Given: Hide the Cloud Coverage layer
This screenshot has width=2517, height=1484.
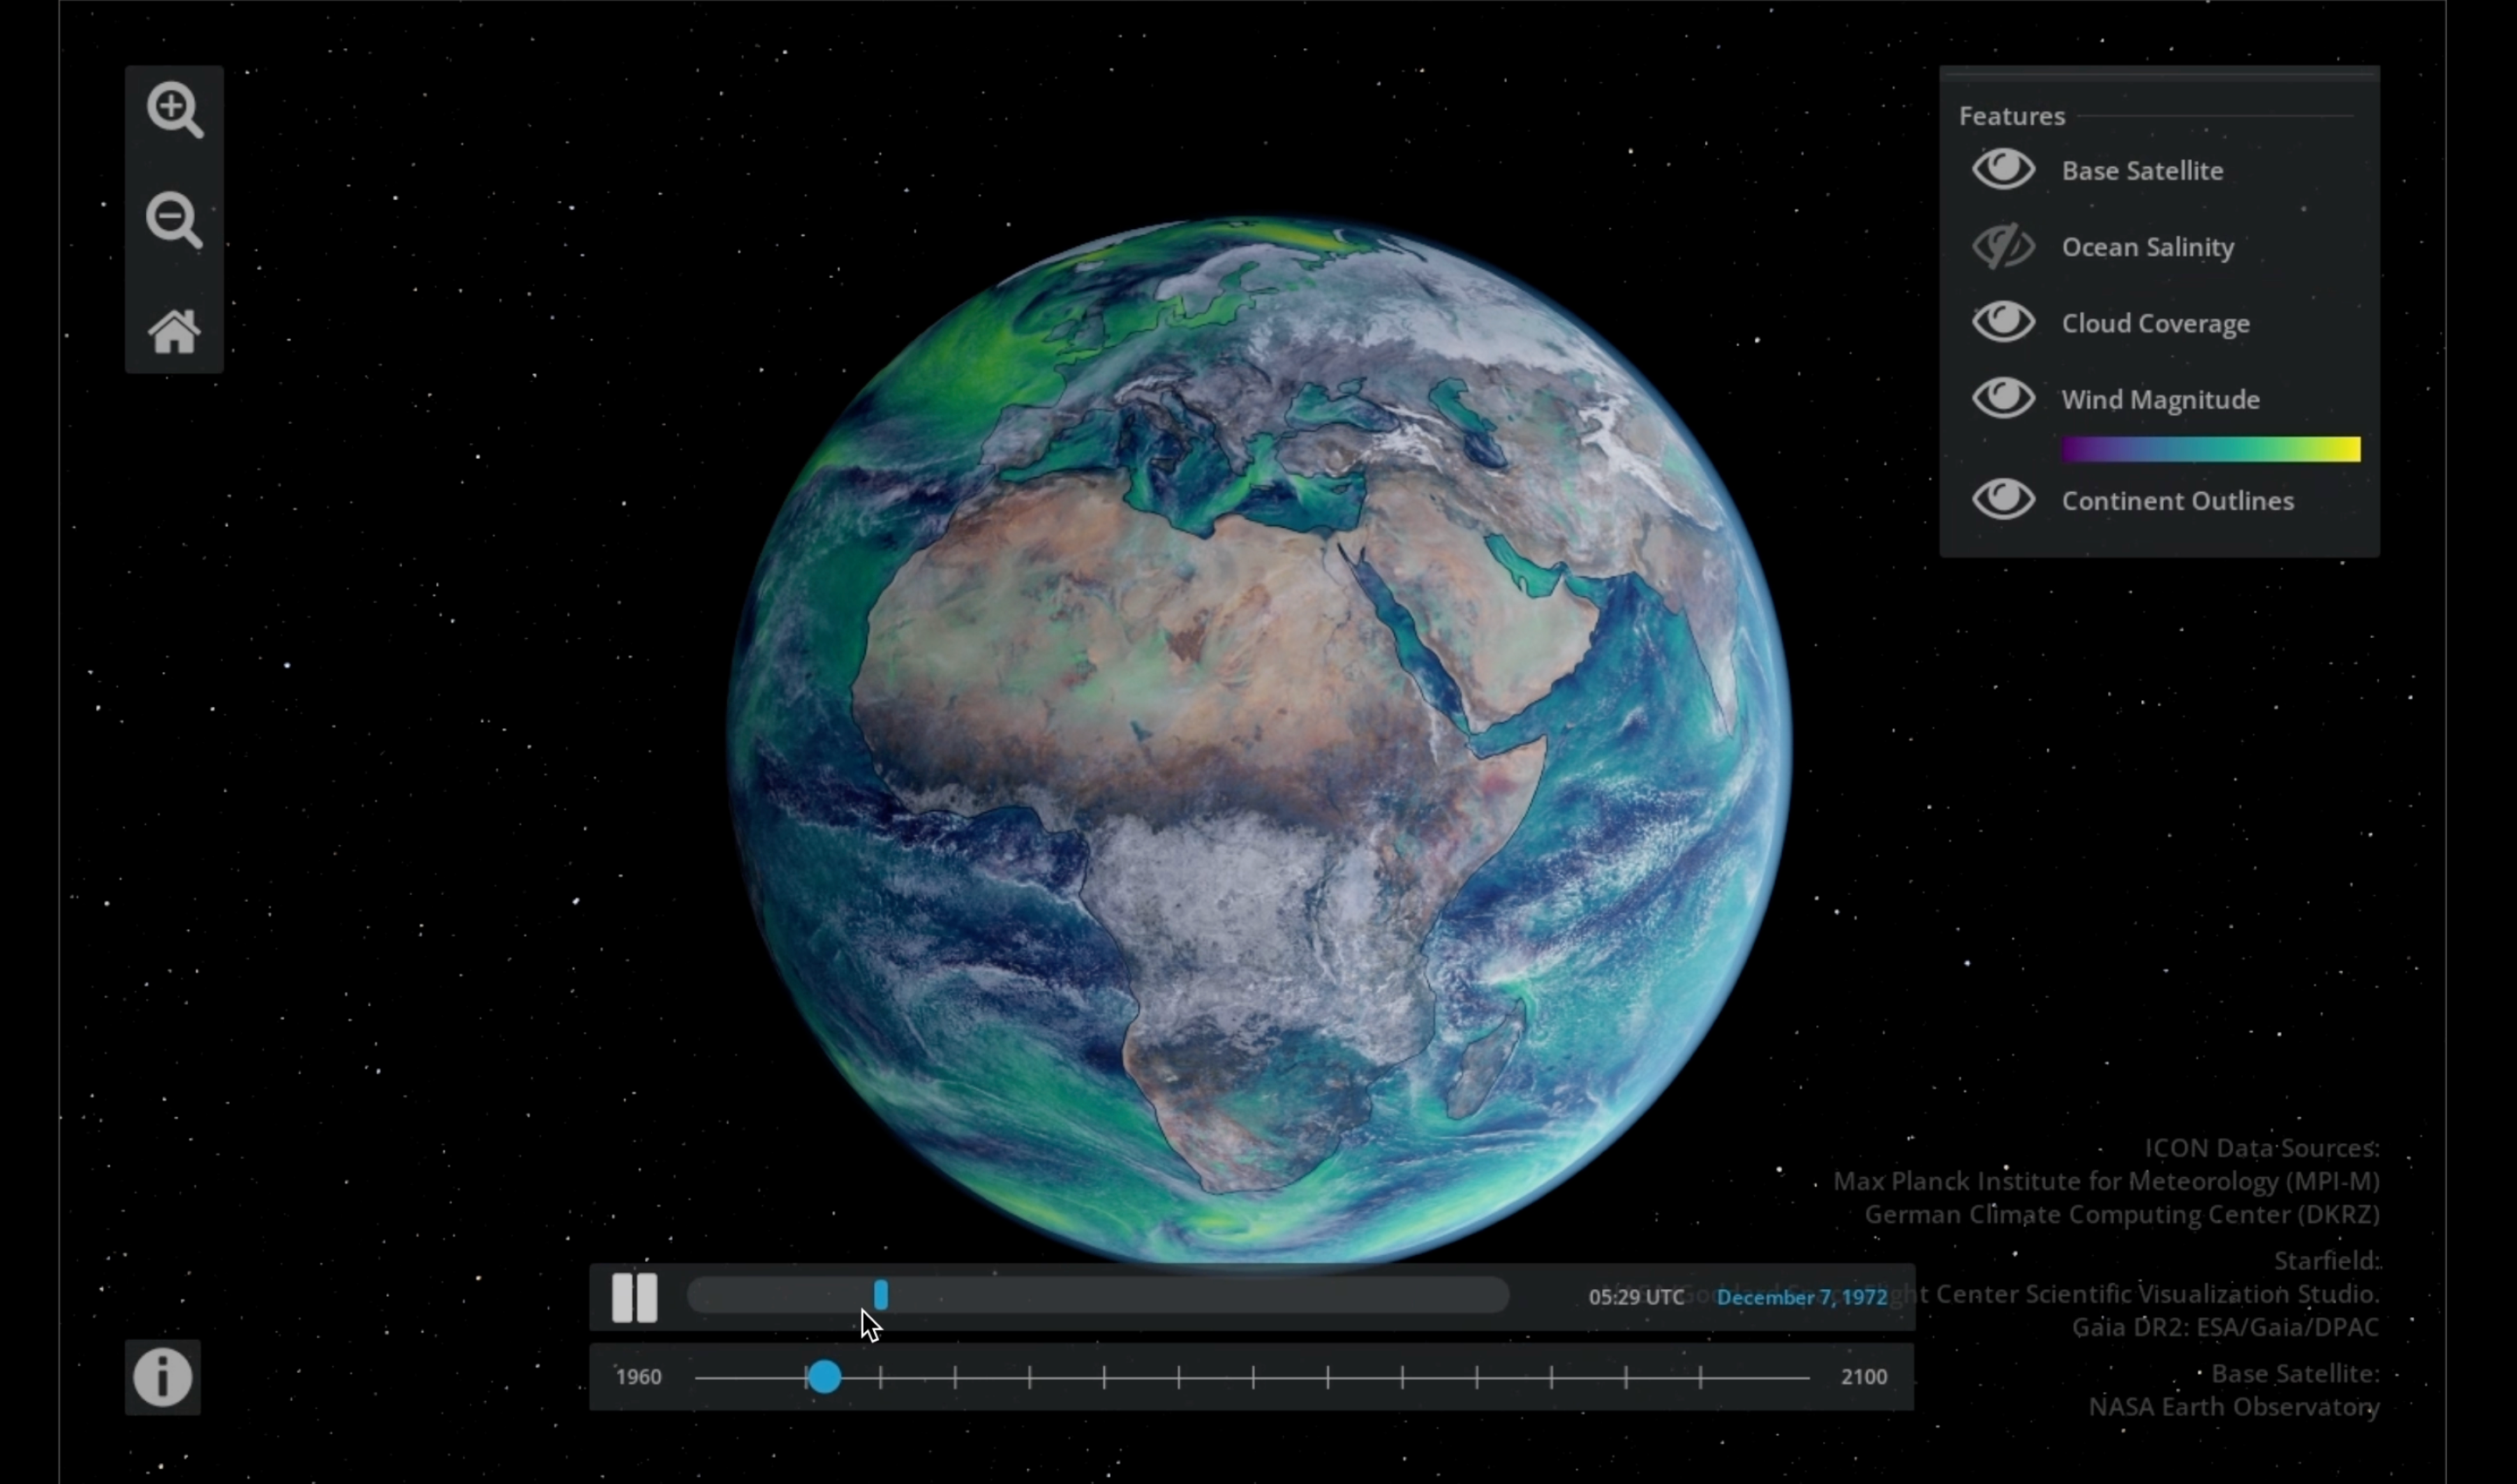Looking at the screenshot, I should (x=2003, y=322).
